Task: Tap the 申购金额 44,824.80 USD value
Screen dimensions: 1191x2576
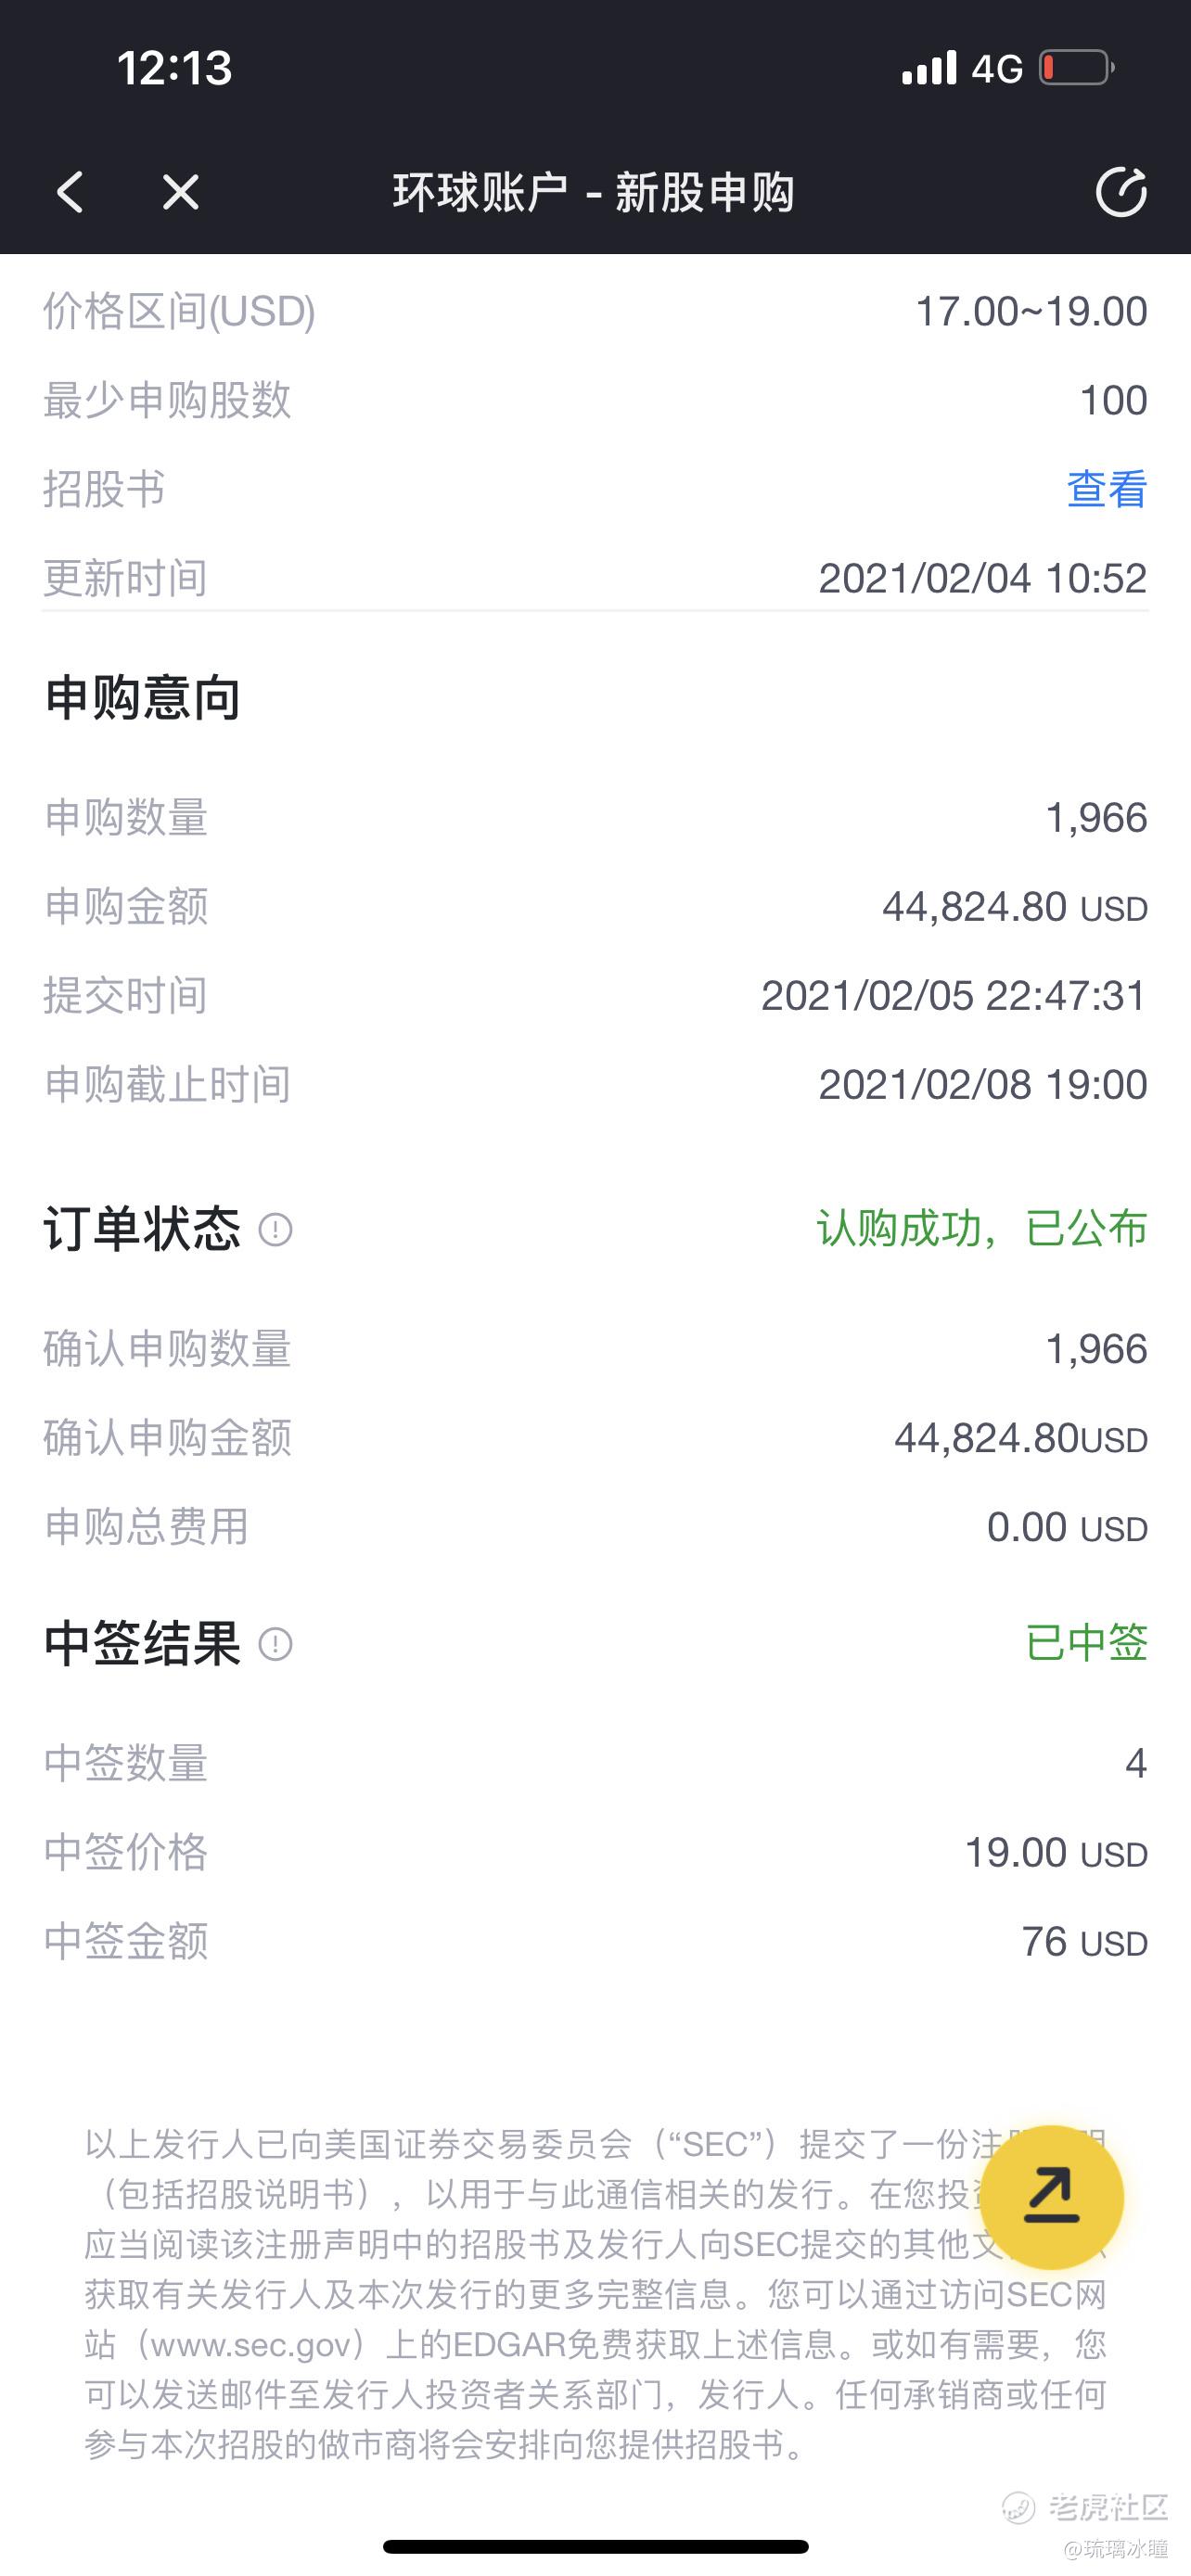Action: click(x=1015, y=907)
